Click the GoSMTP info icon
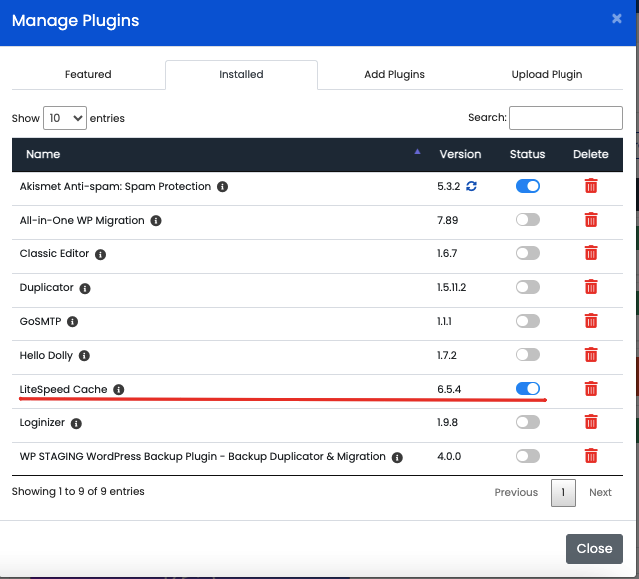The image size is (639, 579). pos(72,322)
